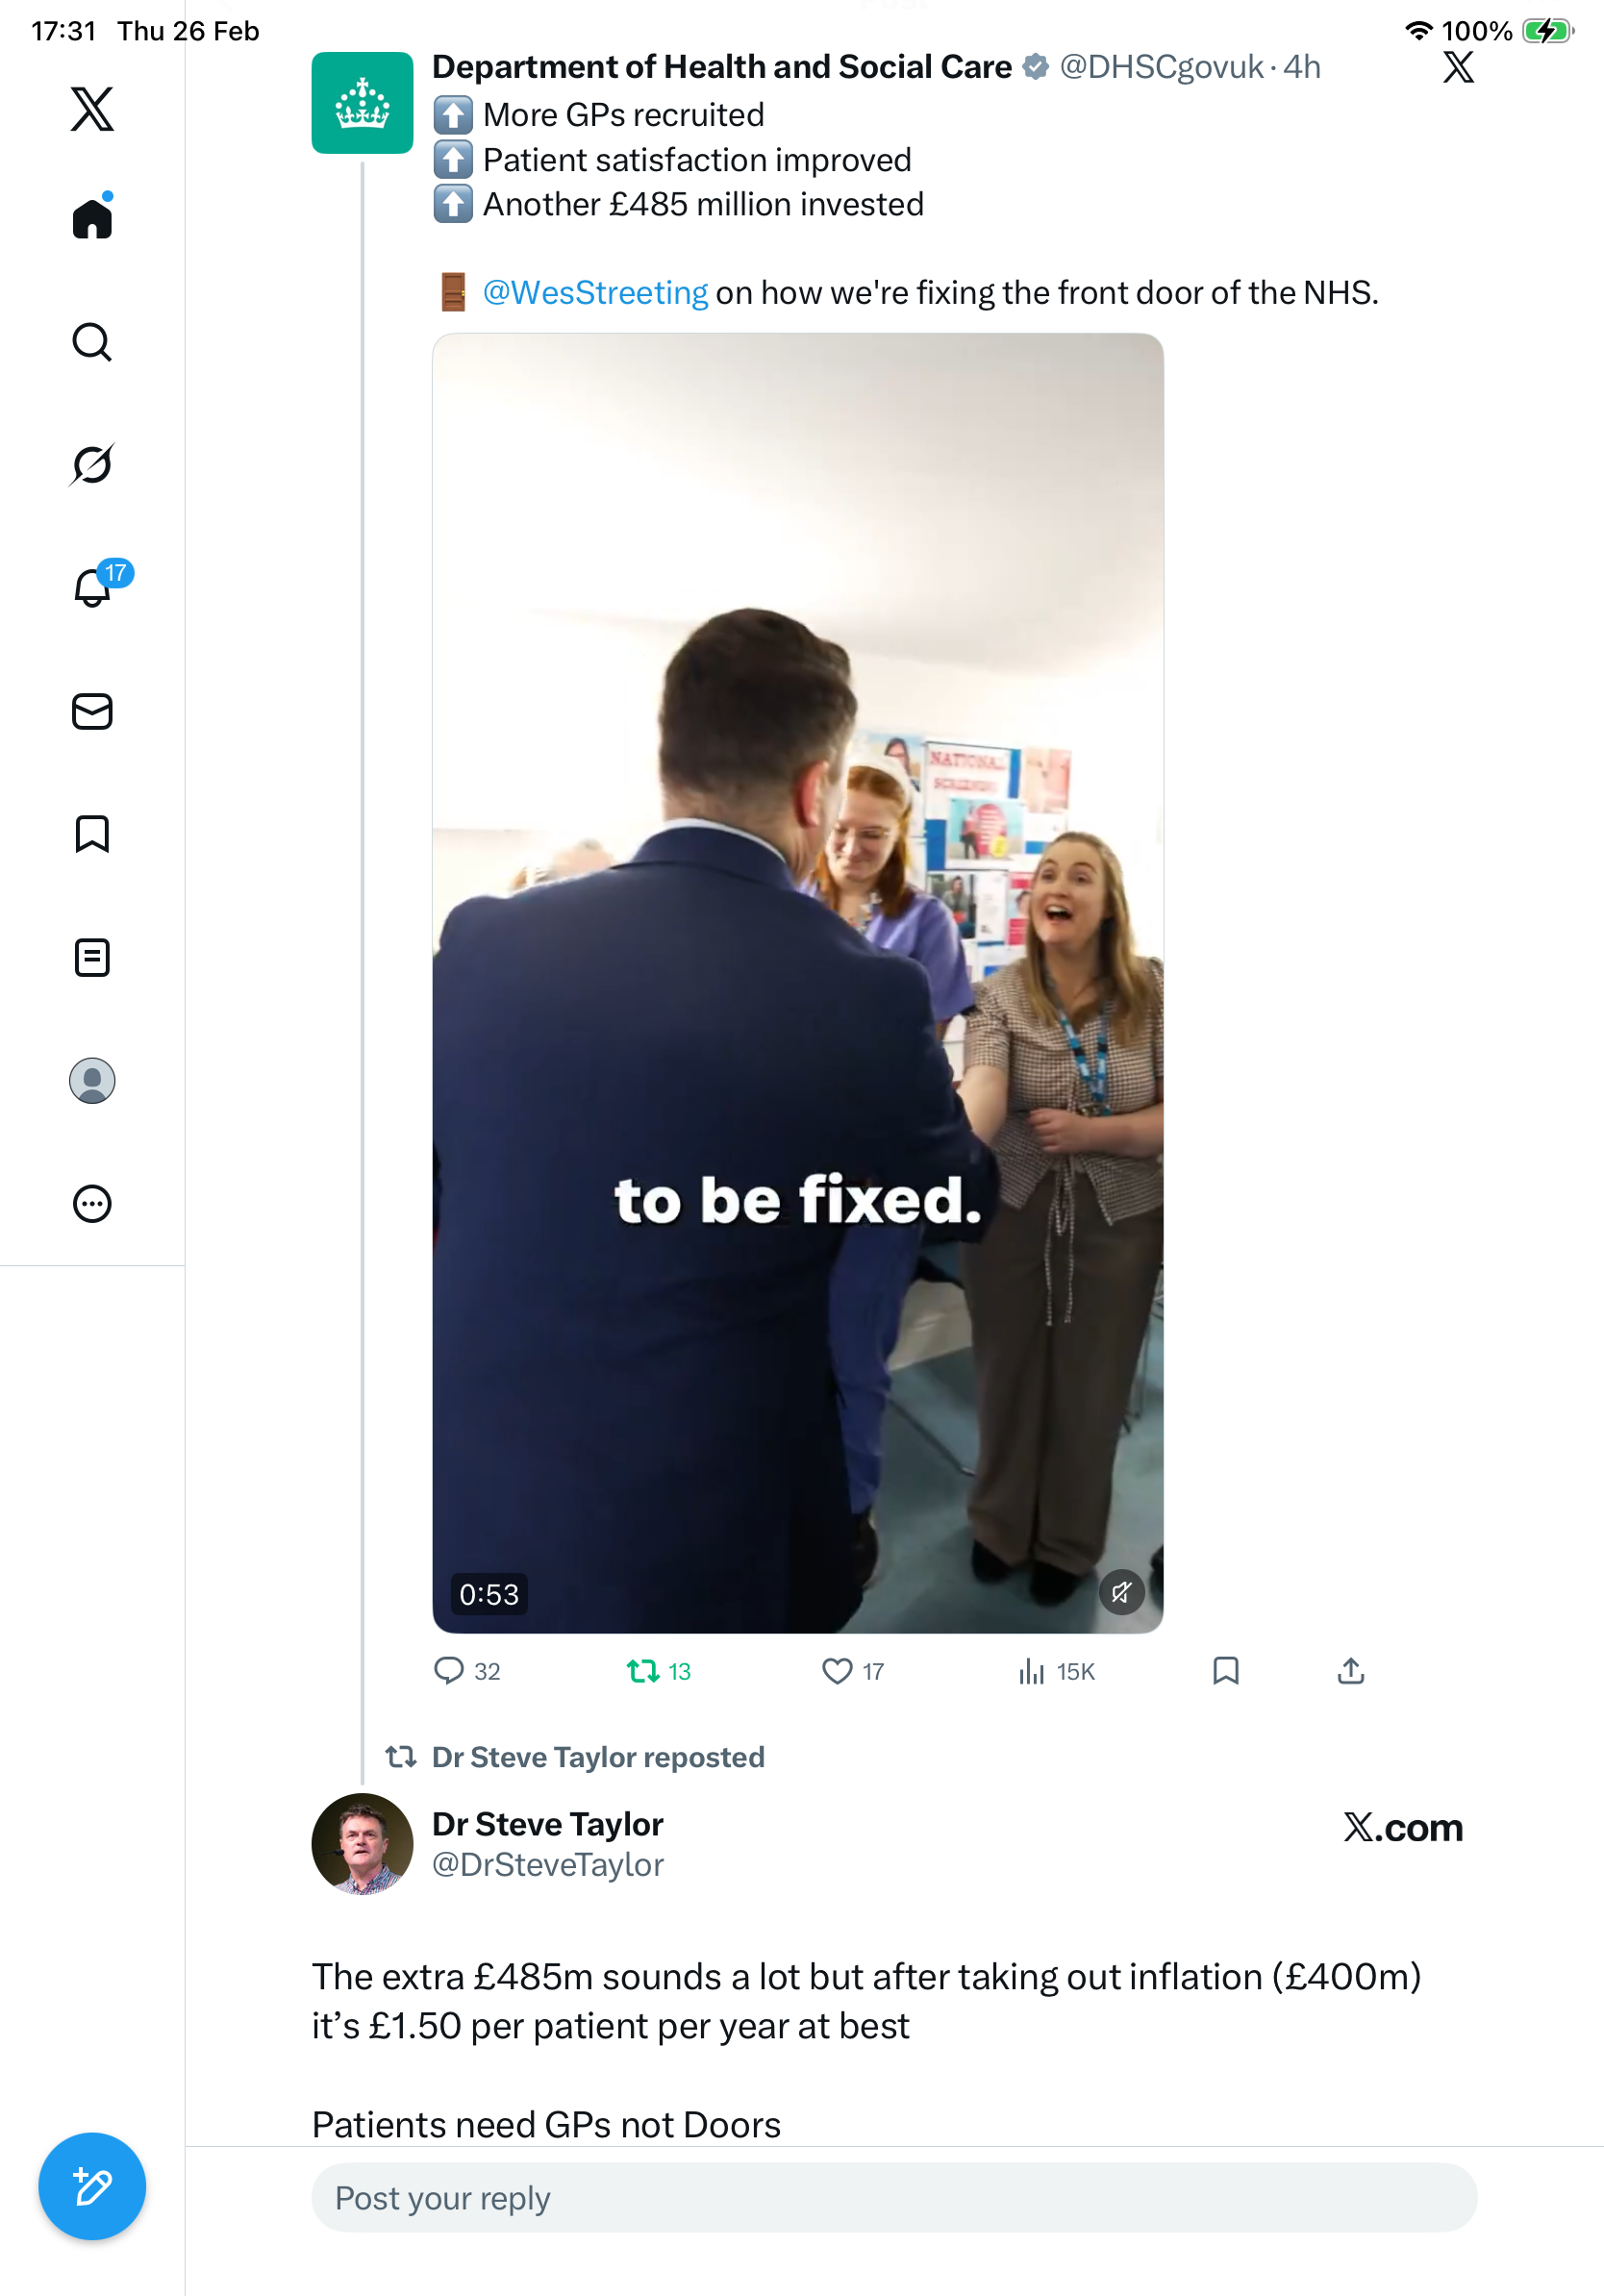Open replies on the DHSC post
The image size is (1604, 2296).
(449, 1671)
